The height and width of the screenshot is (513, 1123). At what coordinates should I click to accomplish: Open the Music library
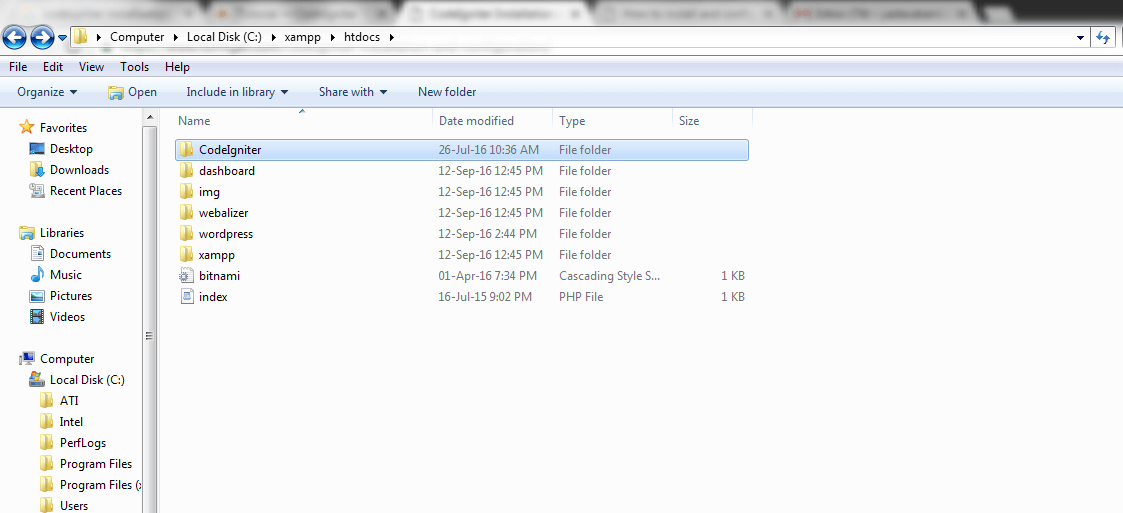click(x=56, y=274)
